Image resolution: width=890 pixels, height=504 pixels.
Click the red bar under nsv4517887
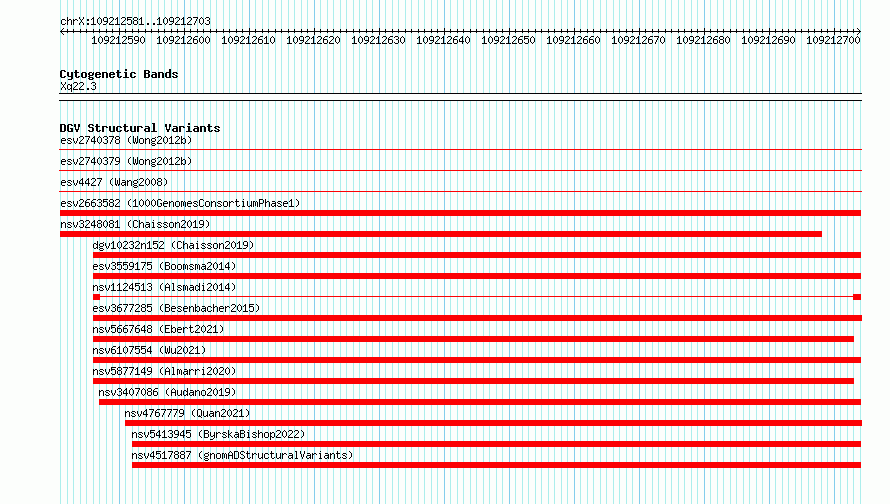[497, 465]
